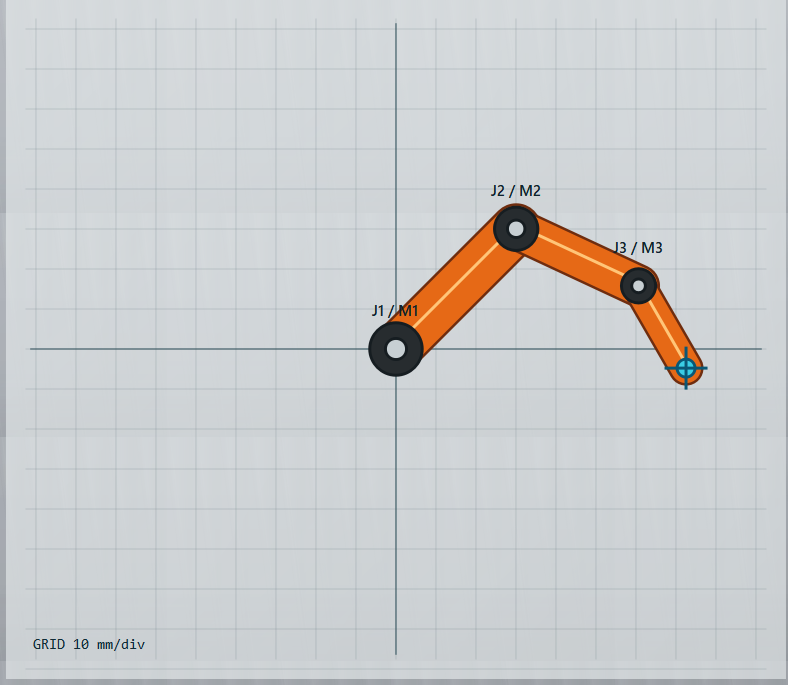788x685 pixels.
Task: Click the mm/div unit text
Action: 121,644
